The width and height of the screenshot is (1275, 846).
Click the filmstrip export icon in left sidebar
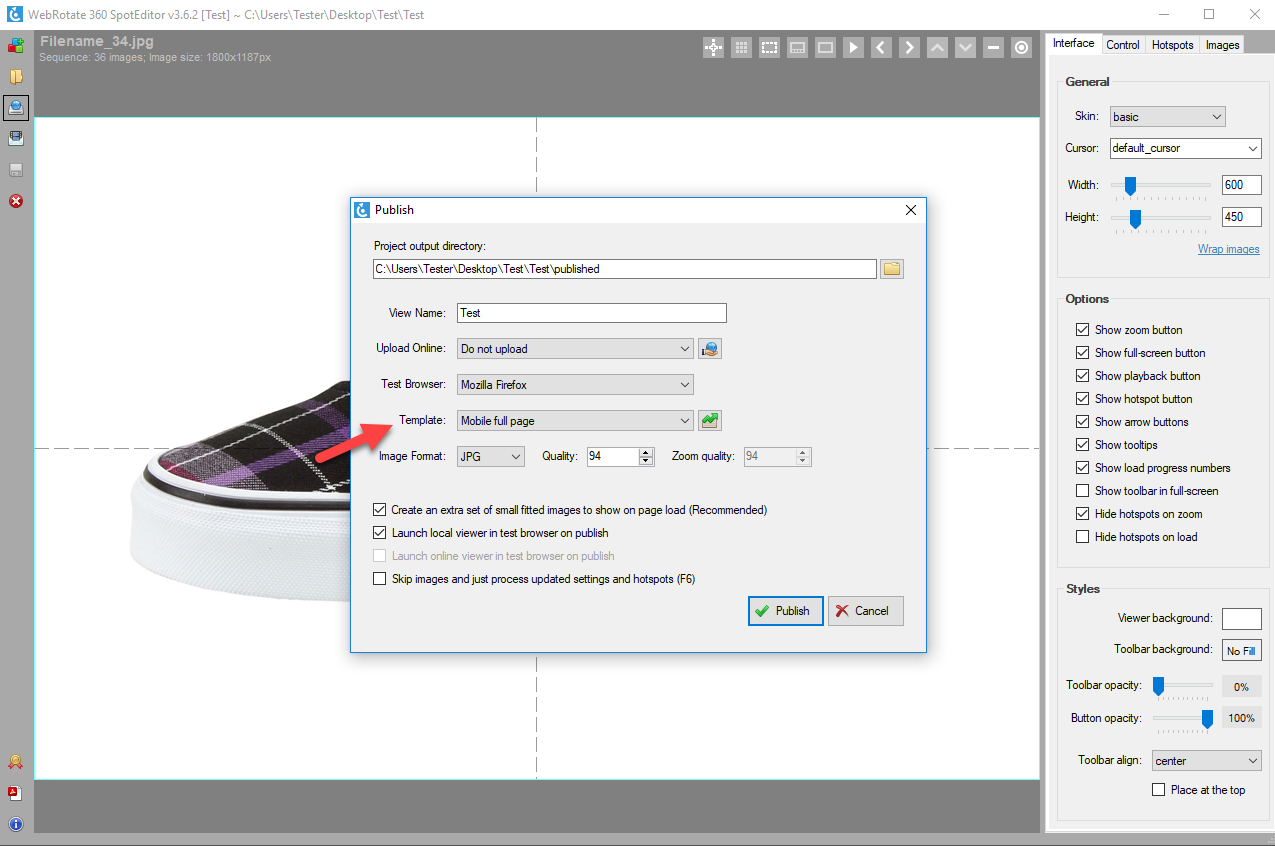[x=16, y=138]
